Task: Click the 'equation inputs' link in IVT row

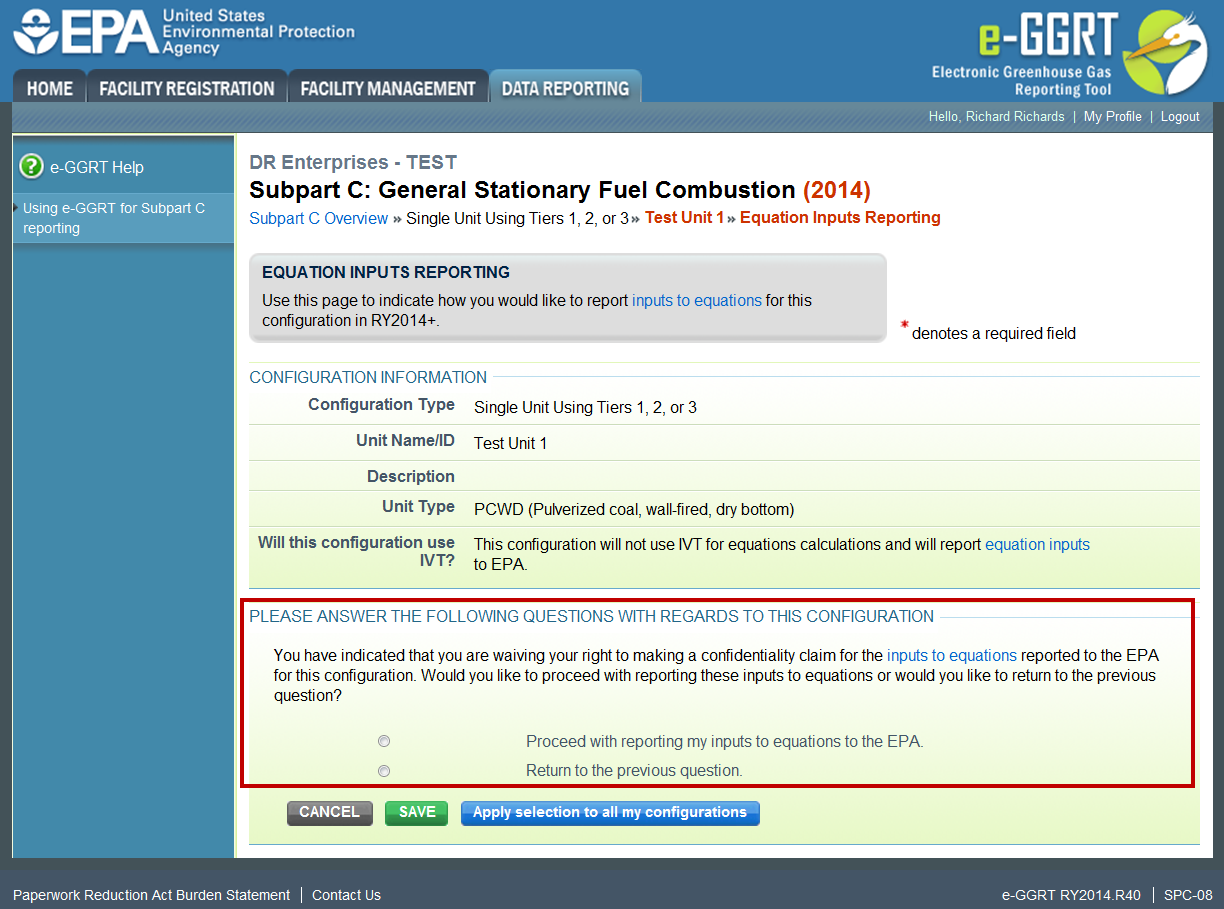Action: click(x=1037, y=544)
